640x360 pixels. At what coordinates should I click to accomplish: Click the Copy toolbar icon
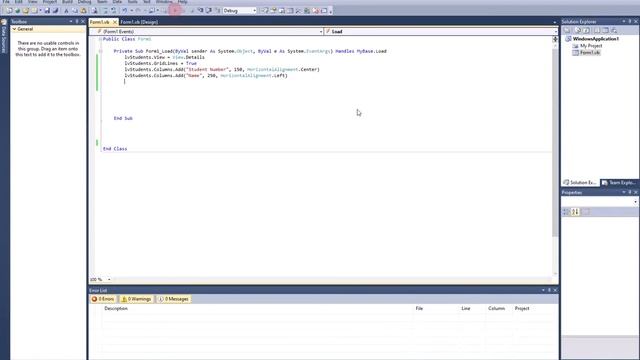75,11
